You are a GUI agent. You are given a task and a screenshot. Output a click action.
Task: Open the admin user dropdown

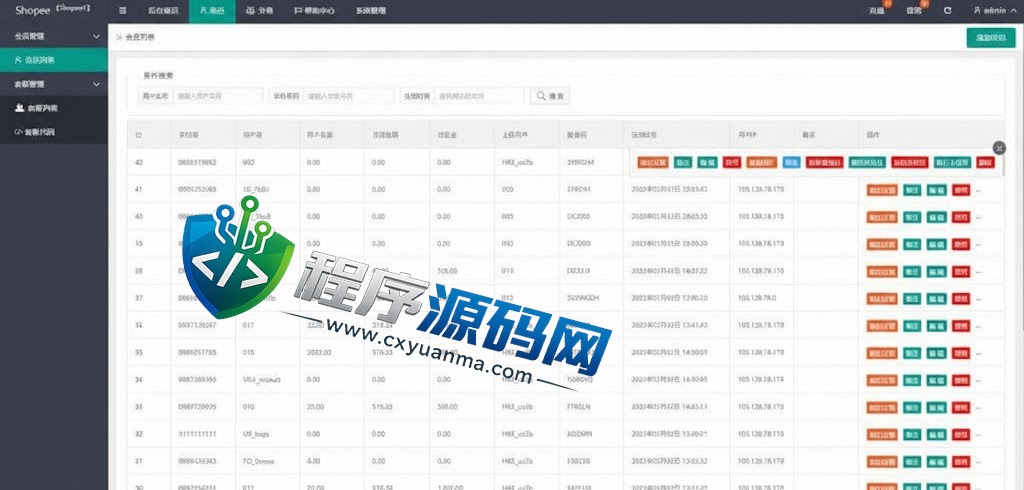pyautogui.click(x=995, y=10)
